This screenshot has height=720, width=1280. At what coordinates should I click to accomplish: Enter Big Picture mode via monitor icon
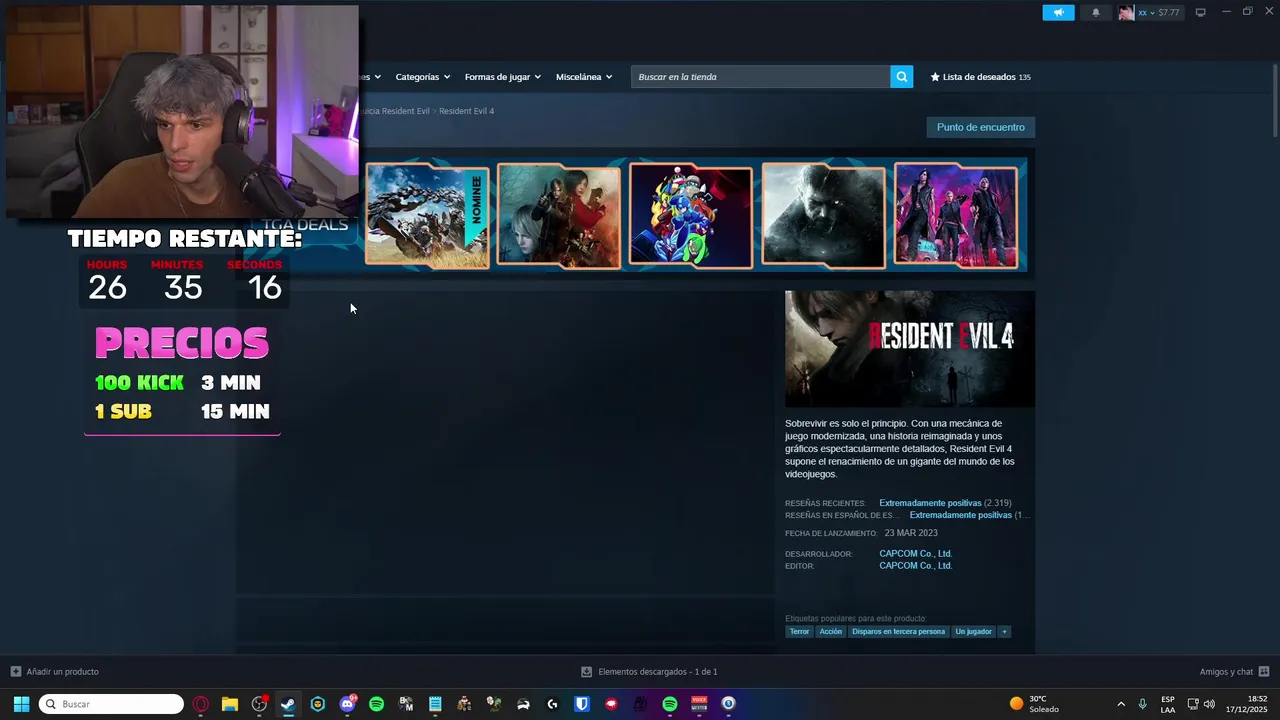[x=1201, y=12]
